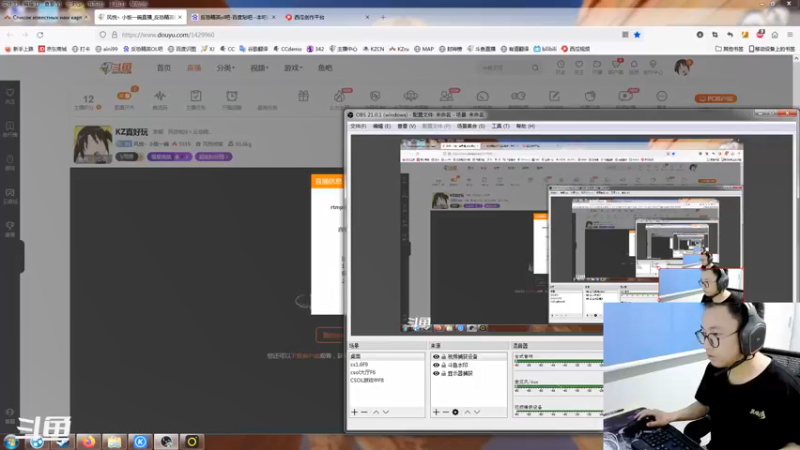
Task: Open the 直播 nav item on Douyu
Action: pyautogui.click(x=194, y=68)
